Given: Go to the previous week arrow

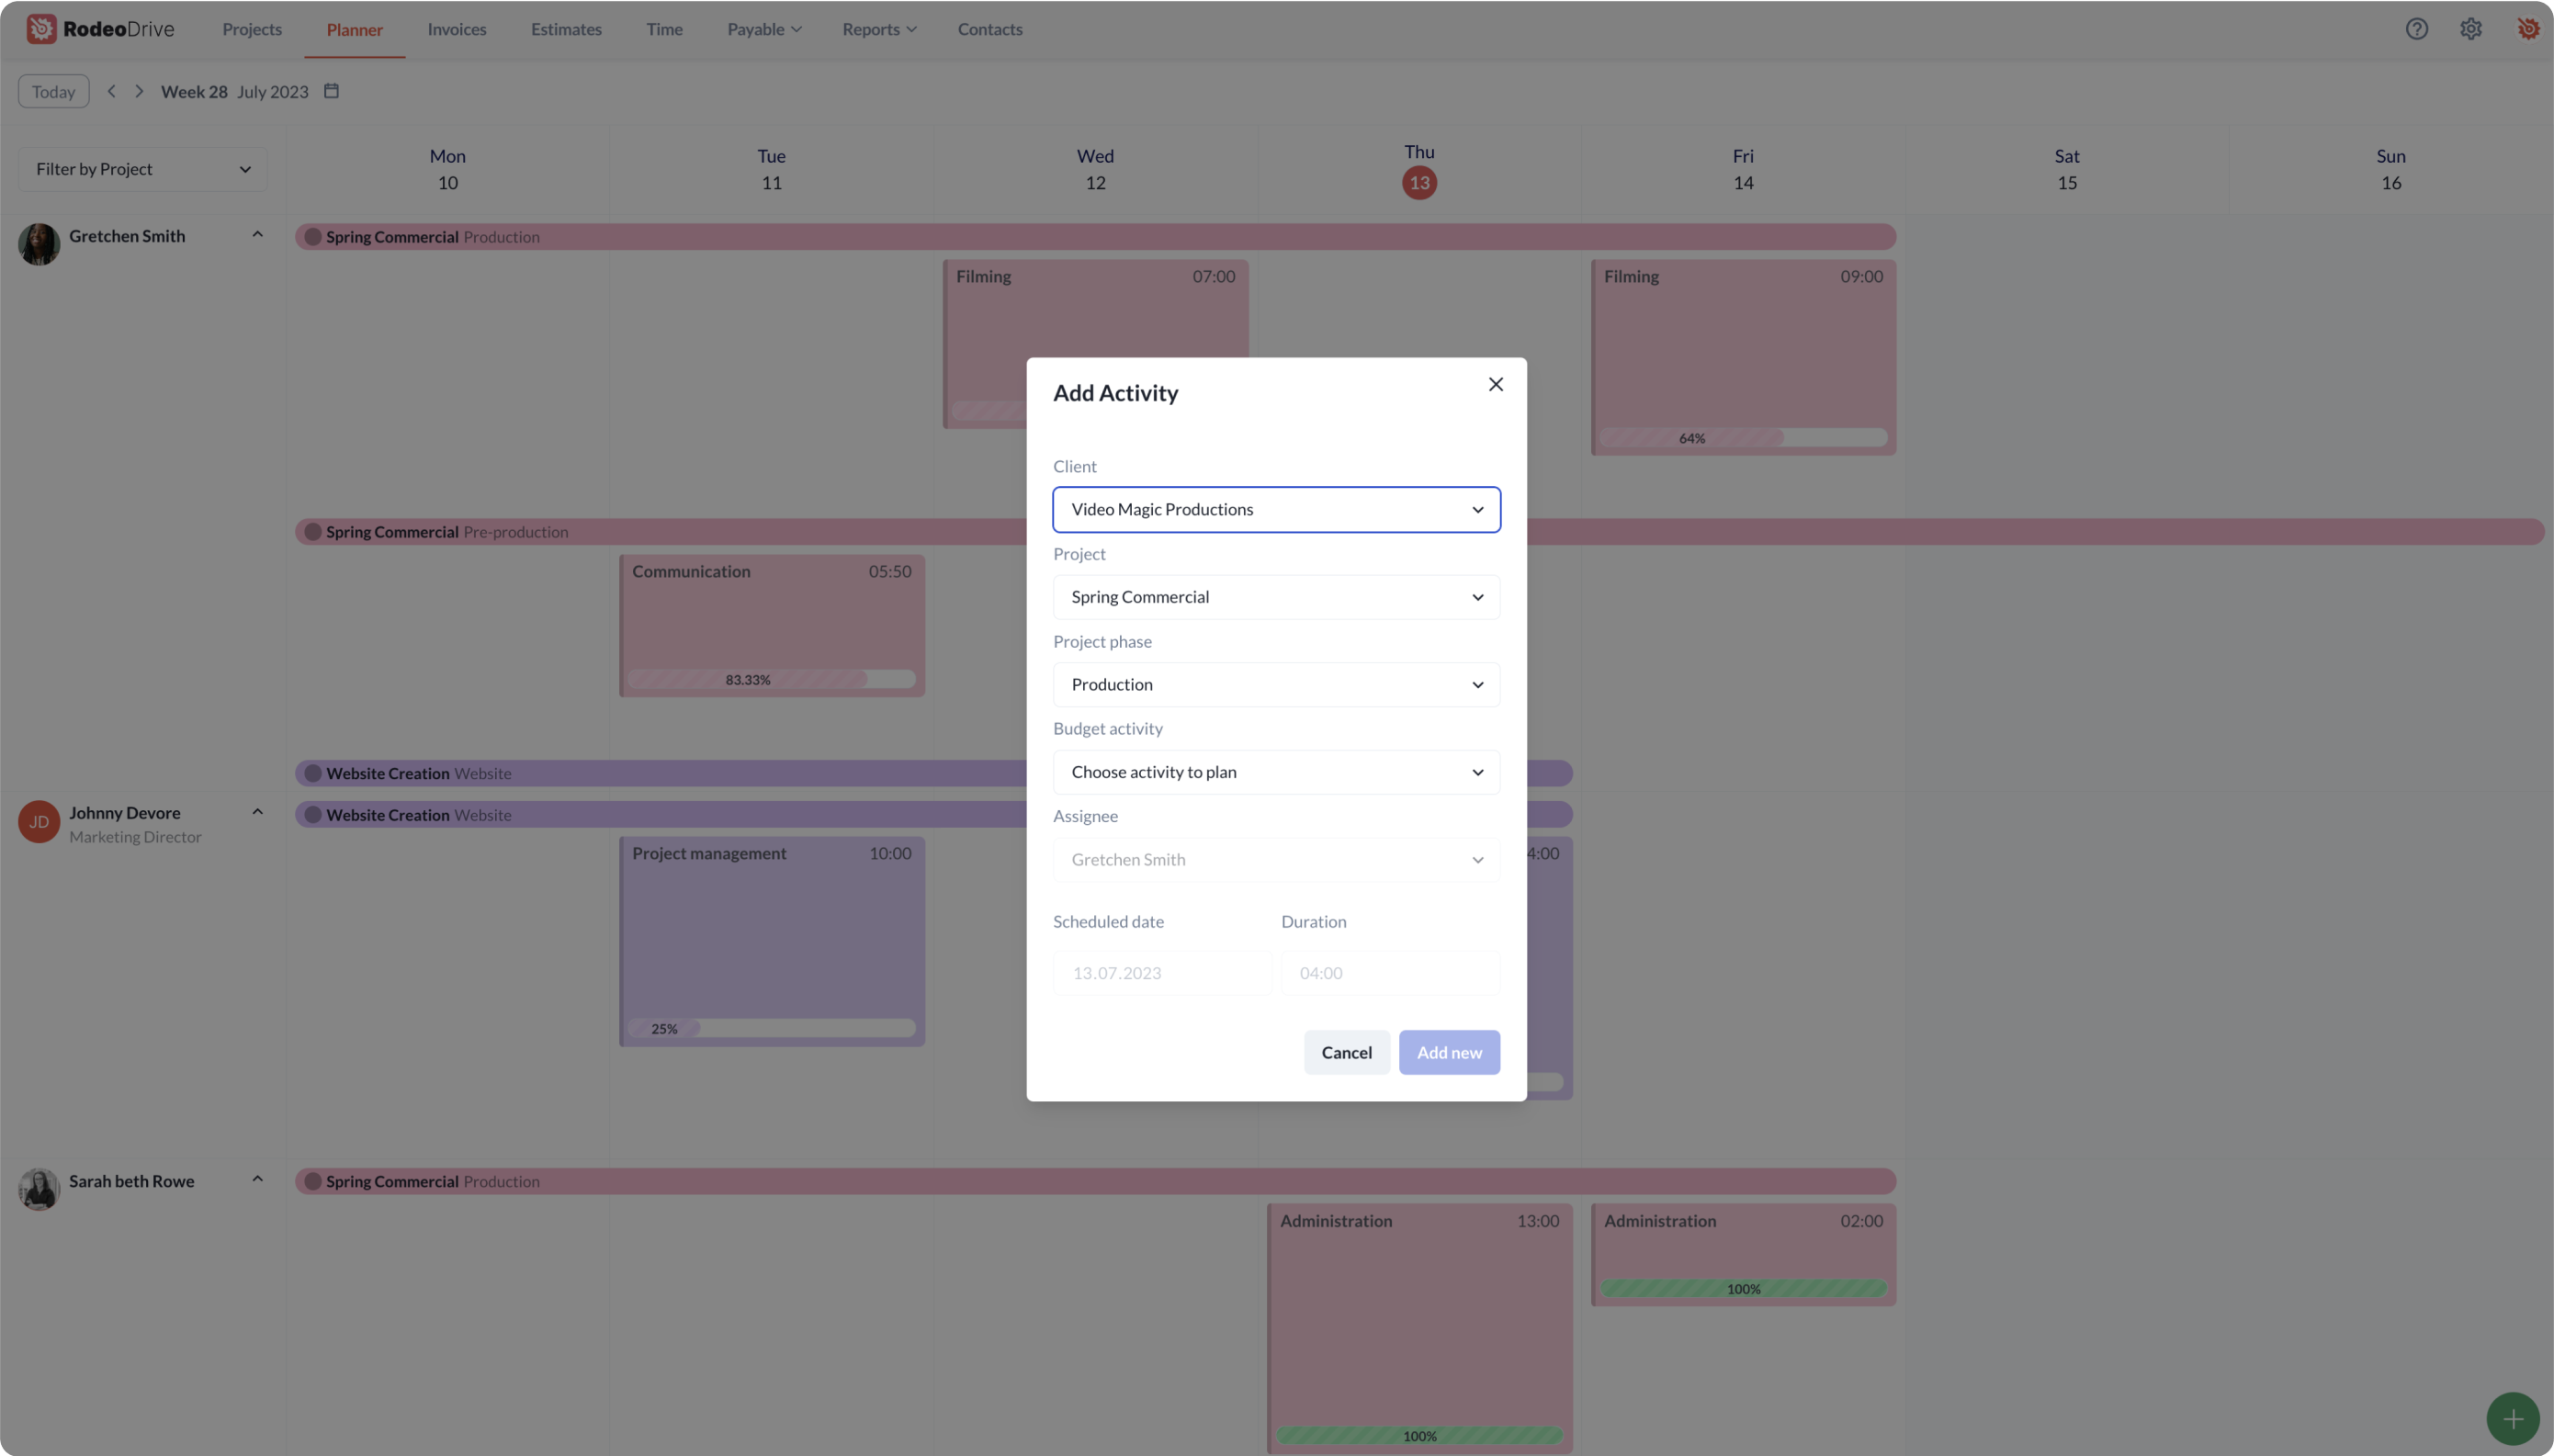Looking at the screenshot, I should [x=112, y=91].
